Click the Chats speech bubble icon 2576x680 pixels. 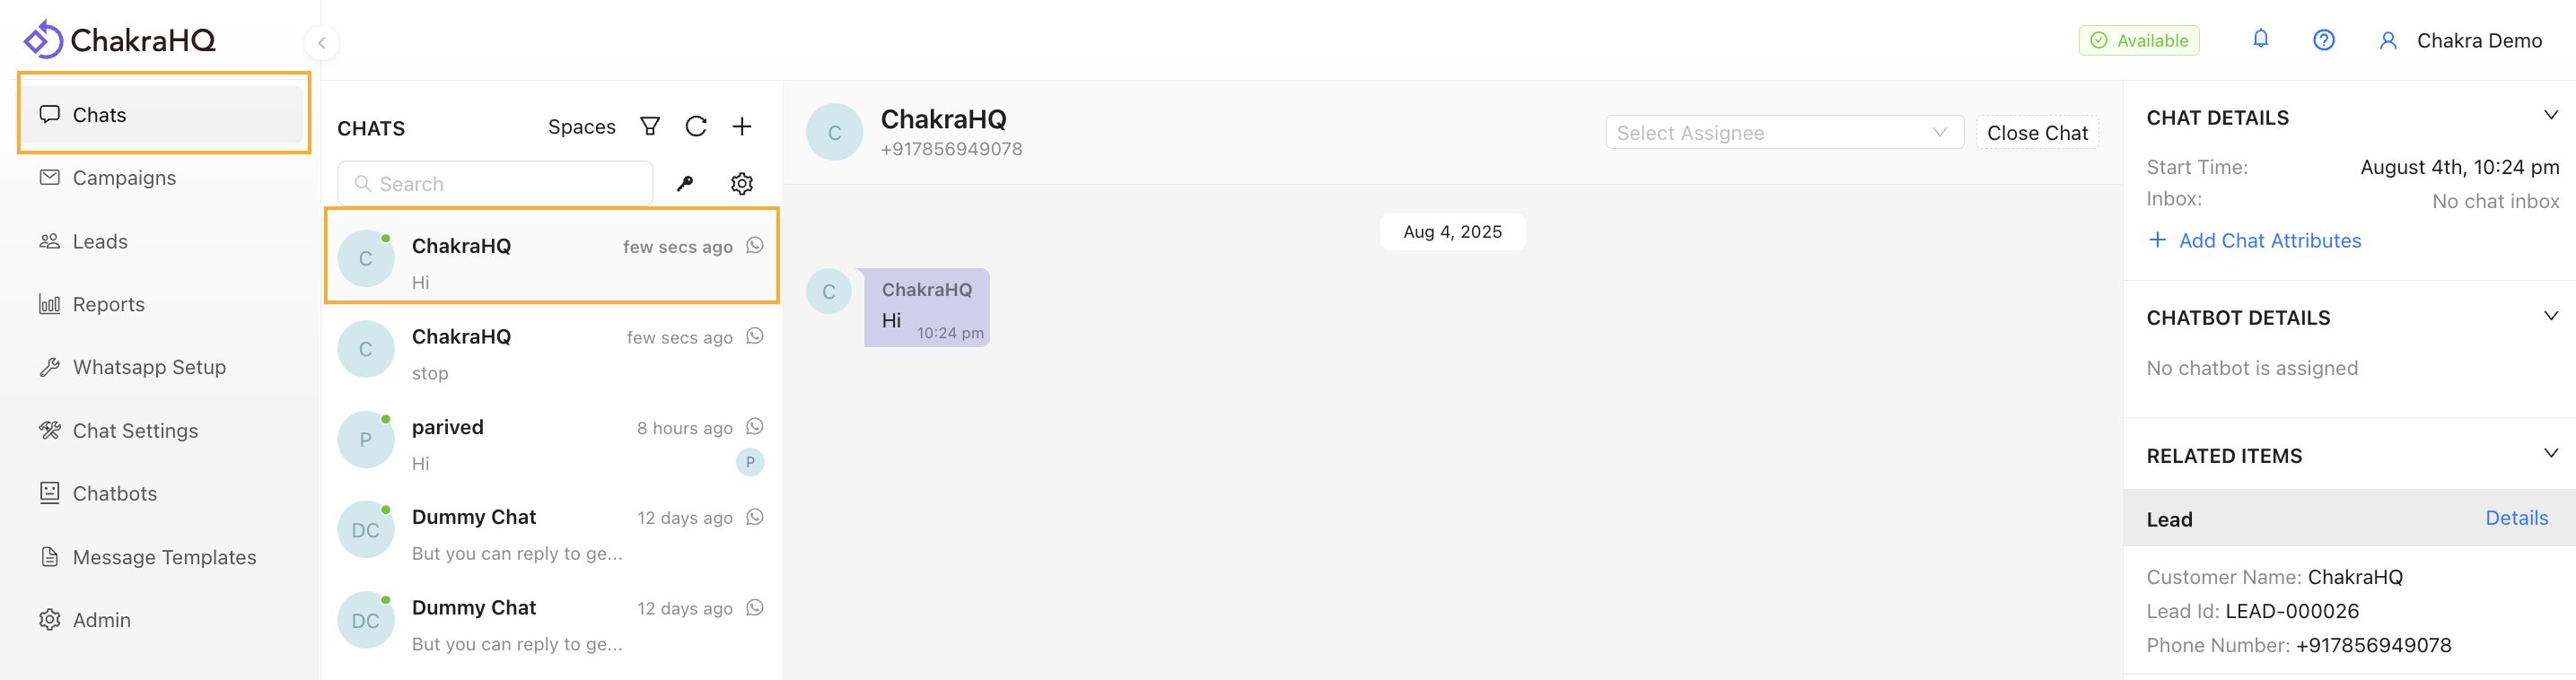click(49, 115)
